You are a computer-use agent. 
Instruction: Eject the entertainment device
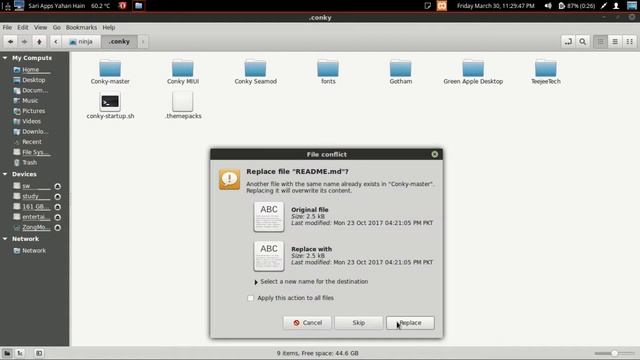58,217
